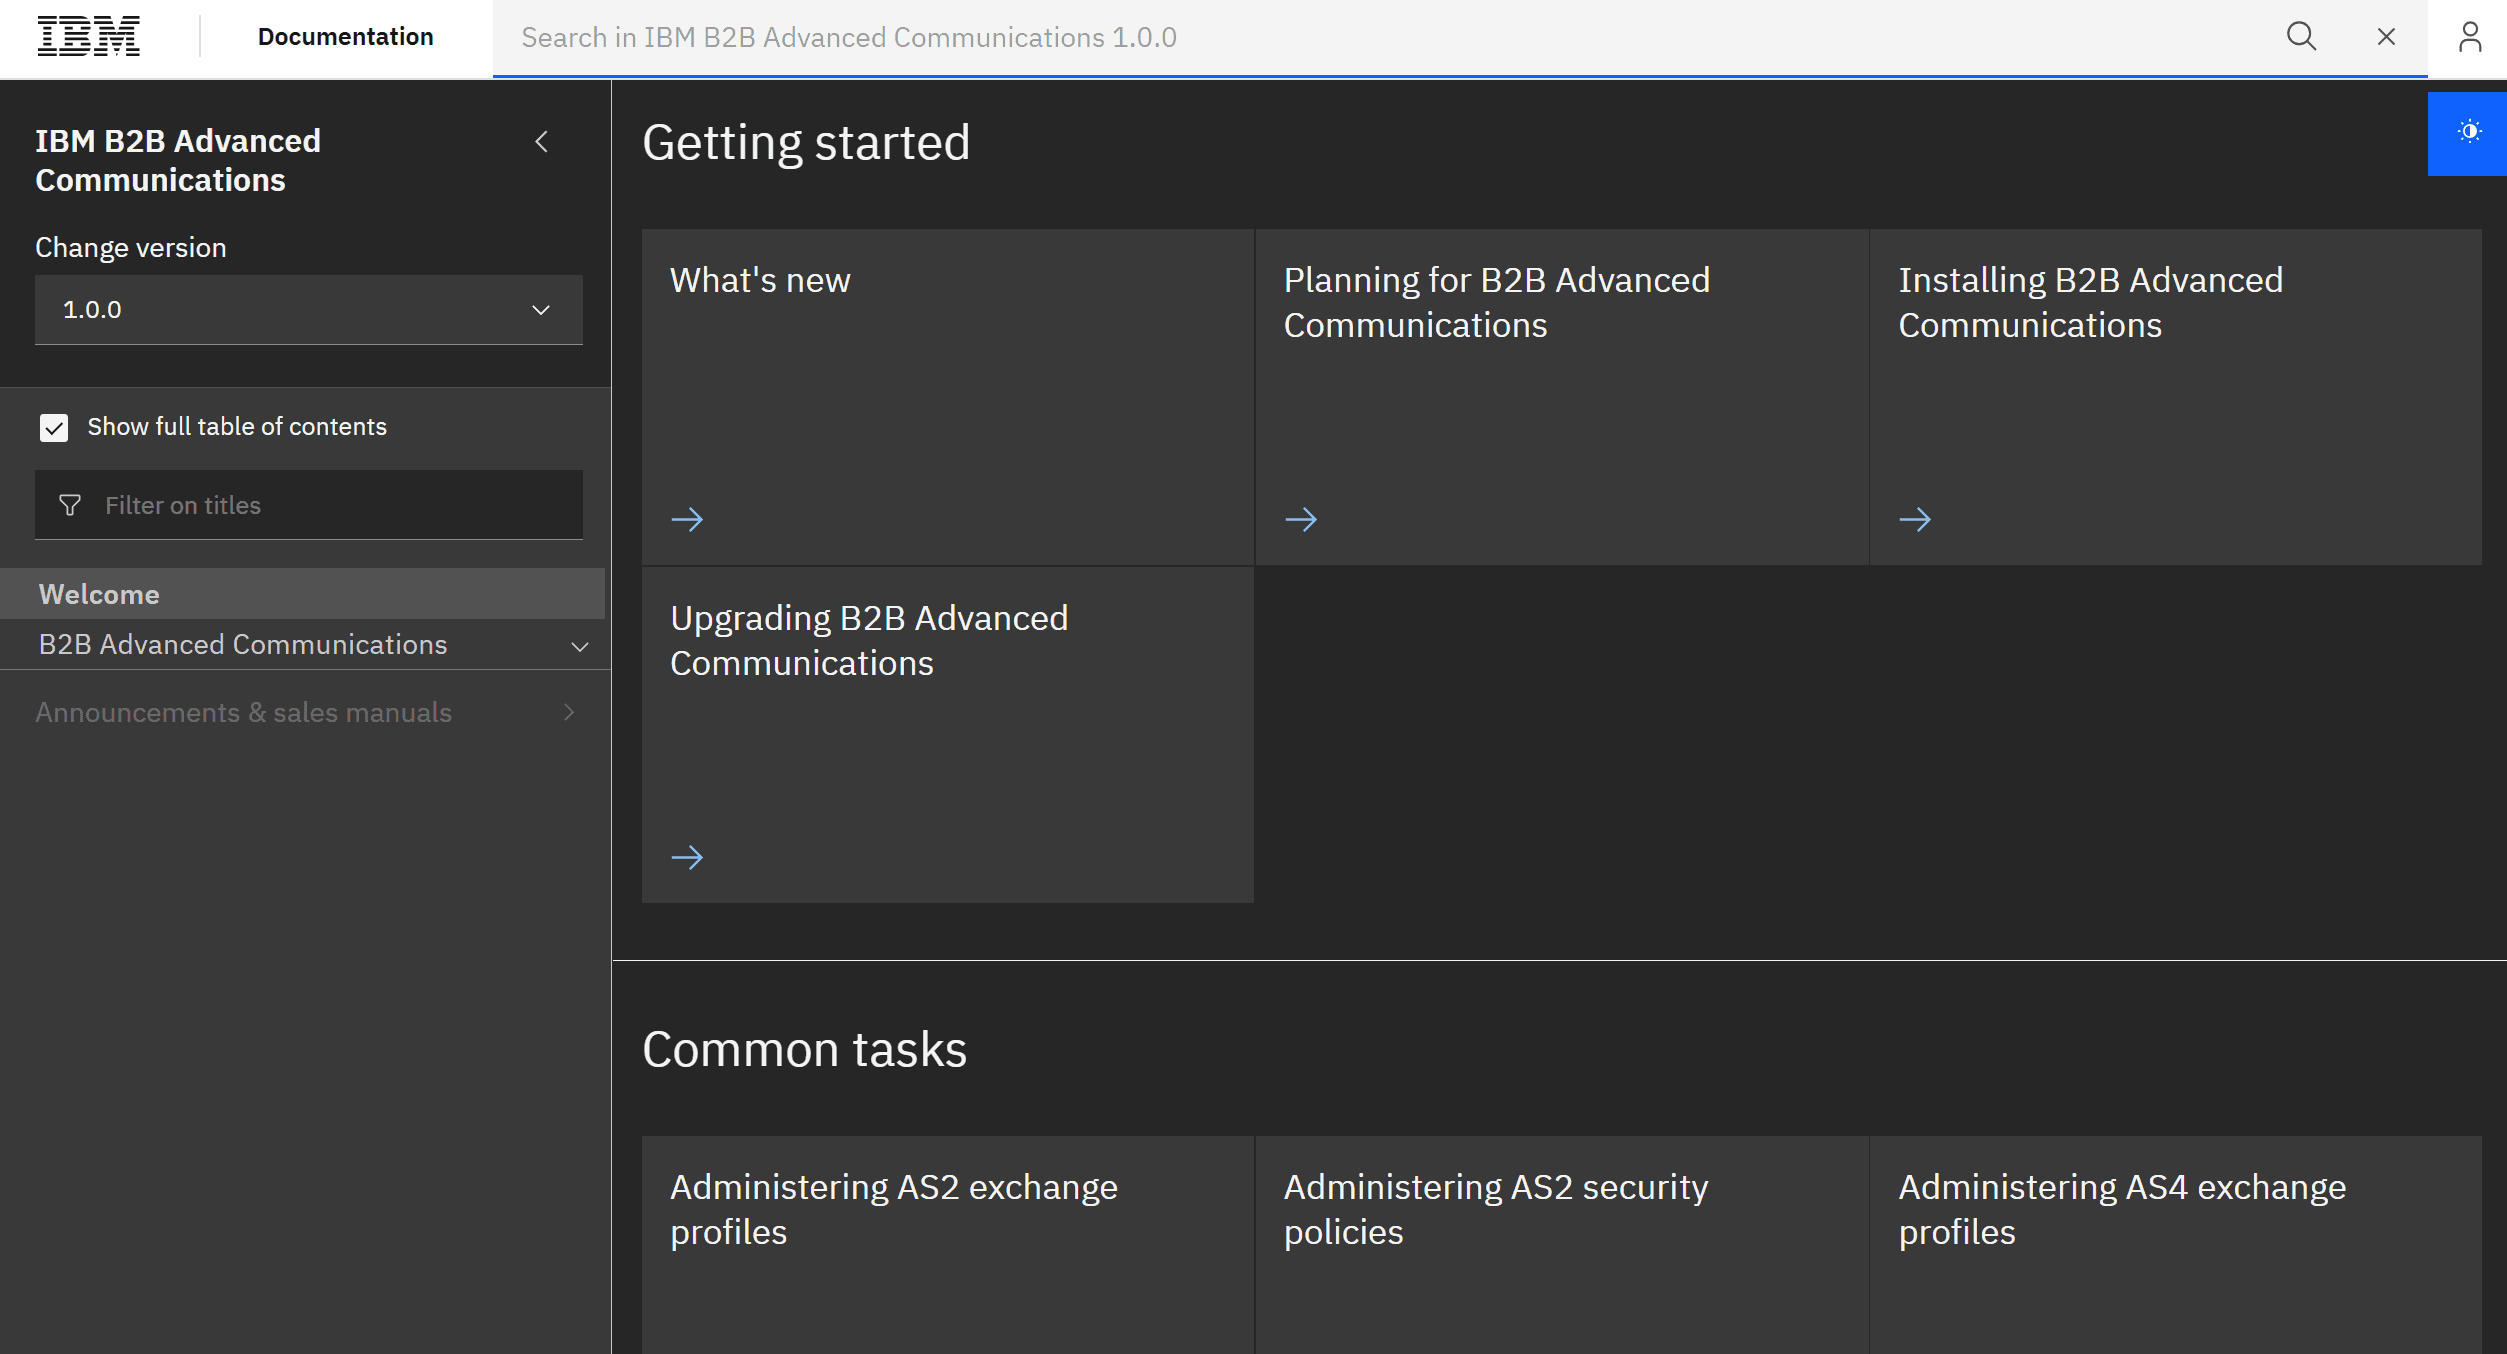Click the Common tasks heading
The height and width of the screenshot is (1354, 2507).
click(804, 1049)
